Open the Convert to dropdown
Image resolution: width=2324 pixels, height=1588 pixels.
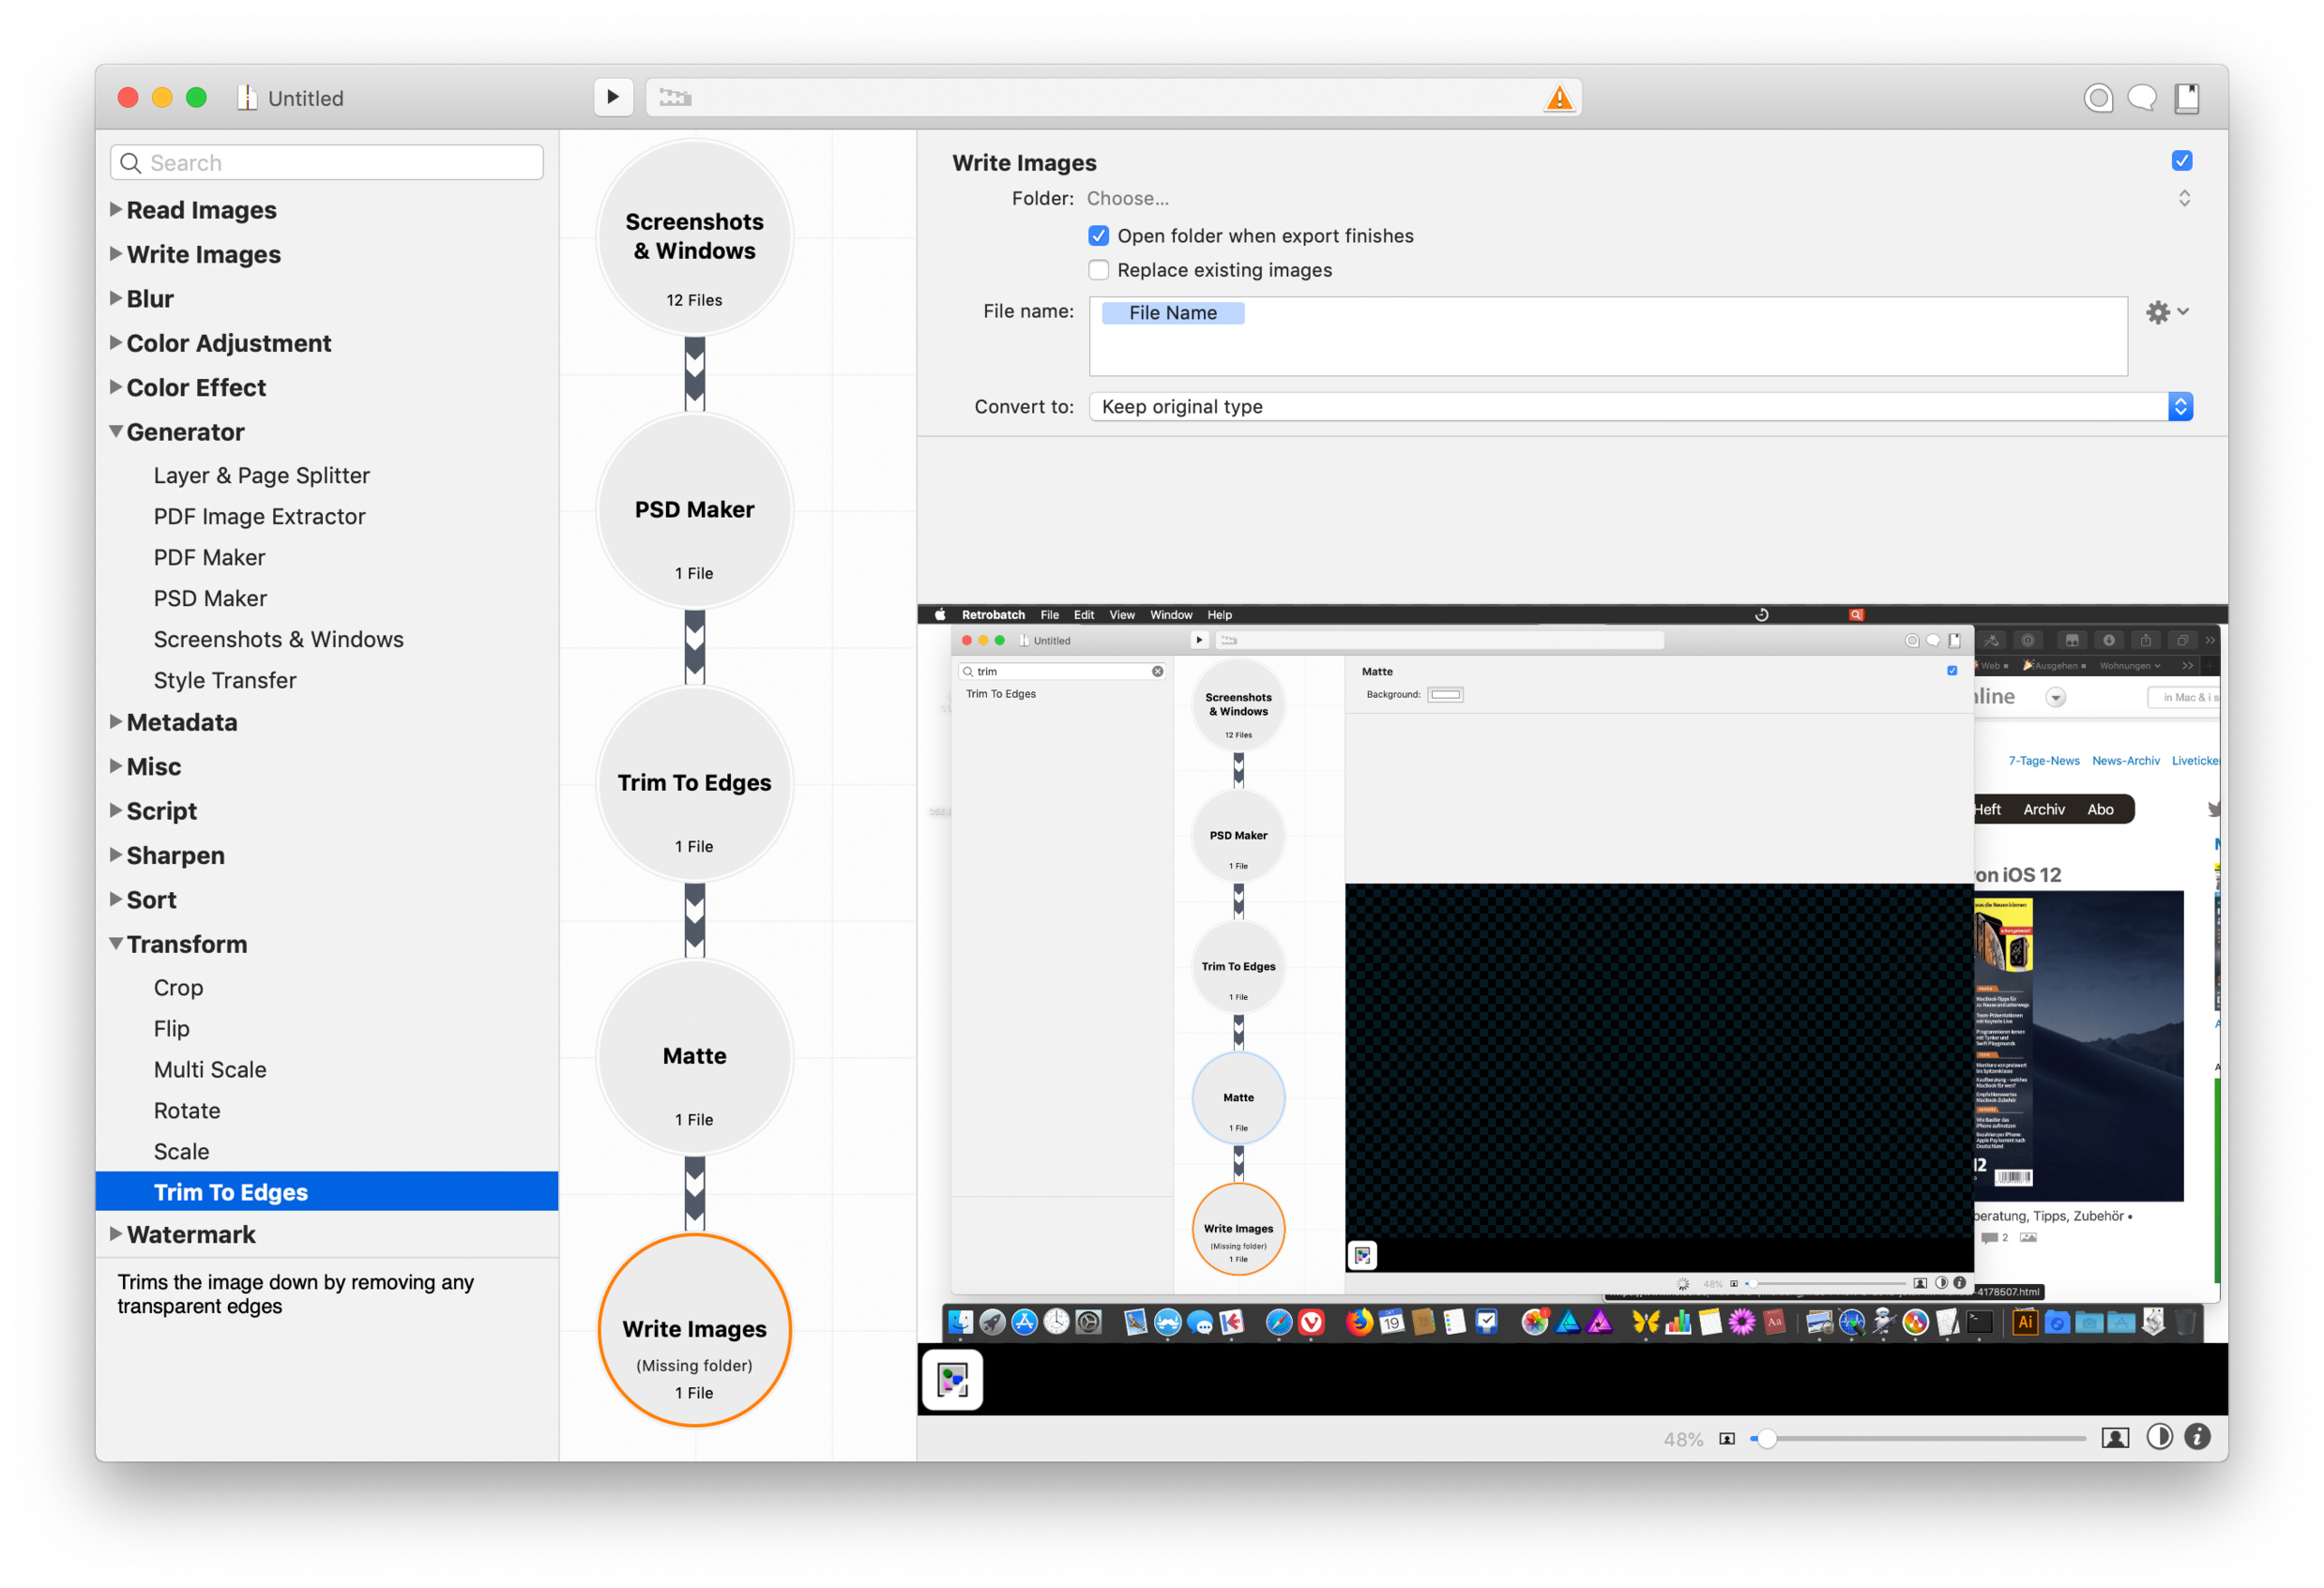tap(1640, 407)
